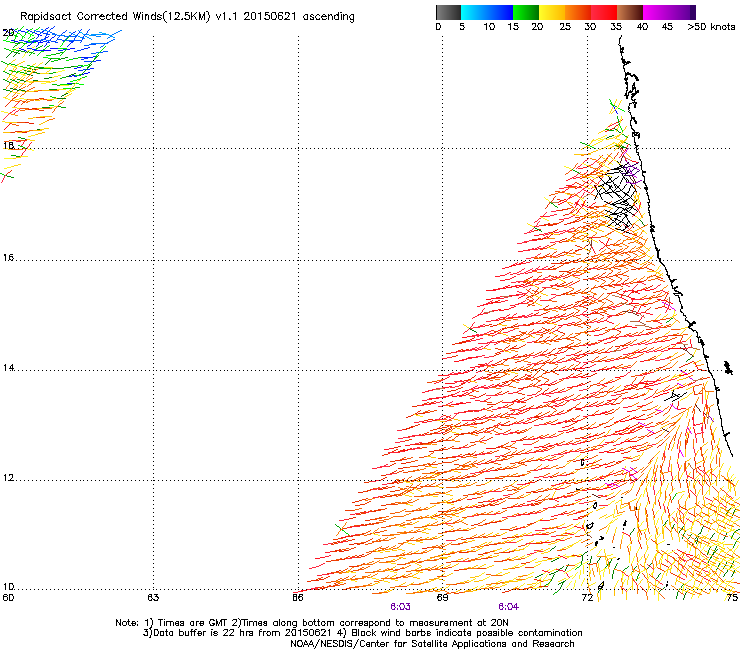Click the cyan-to-blue segment of the color bar
The height and width of the screenshot is (650, 740).
(x=487, y=12)
